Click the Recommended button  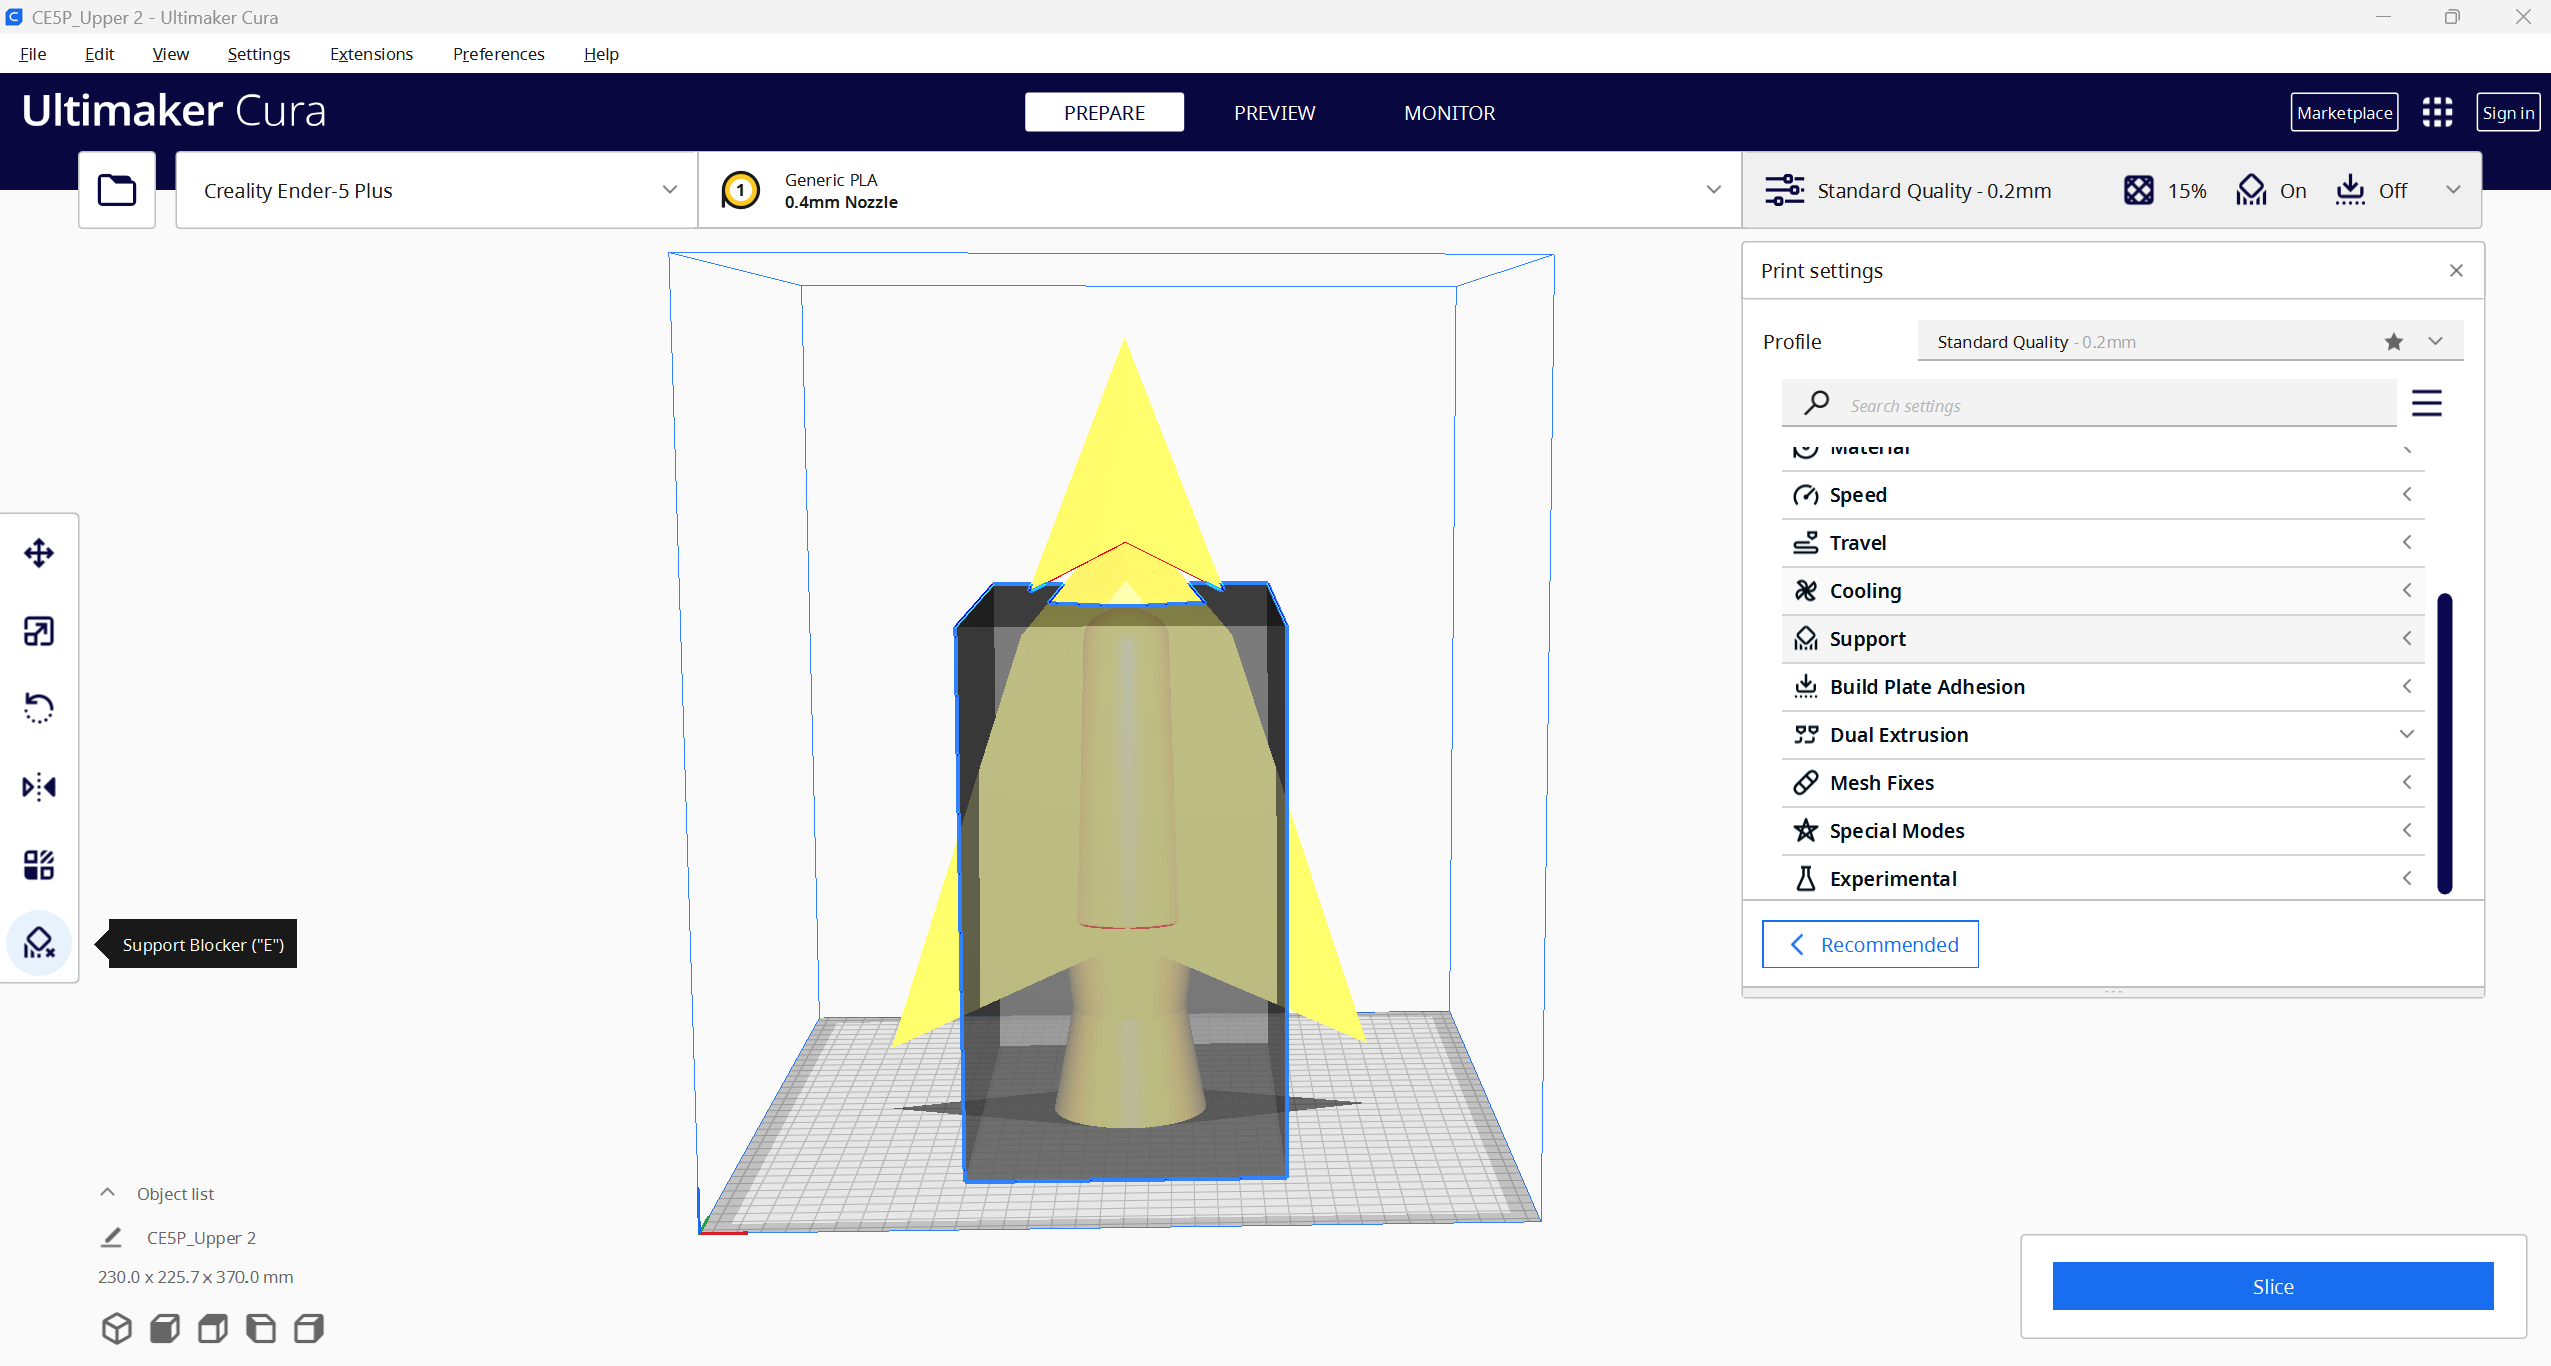1870,944
